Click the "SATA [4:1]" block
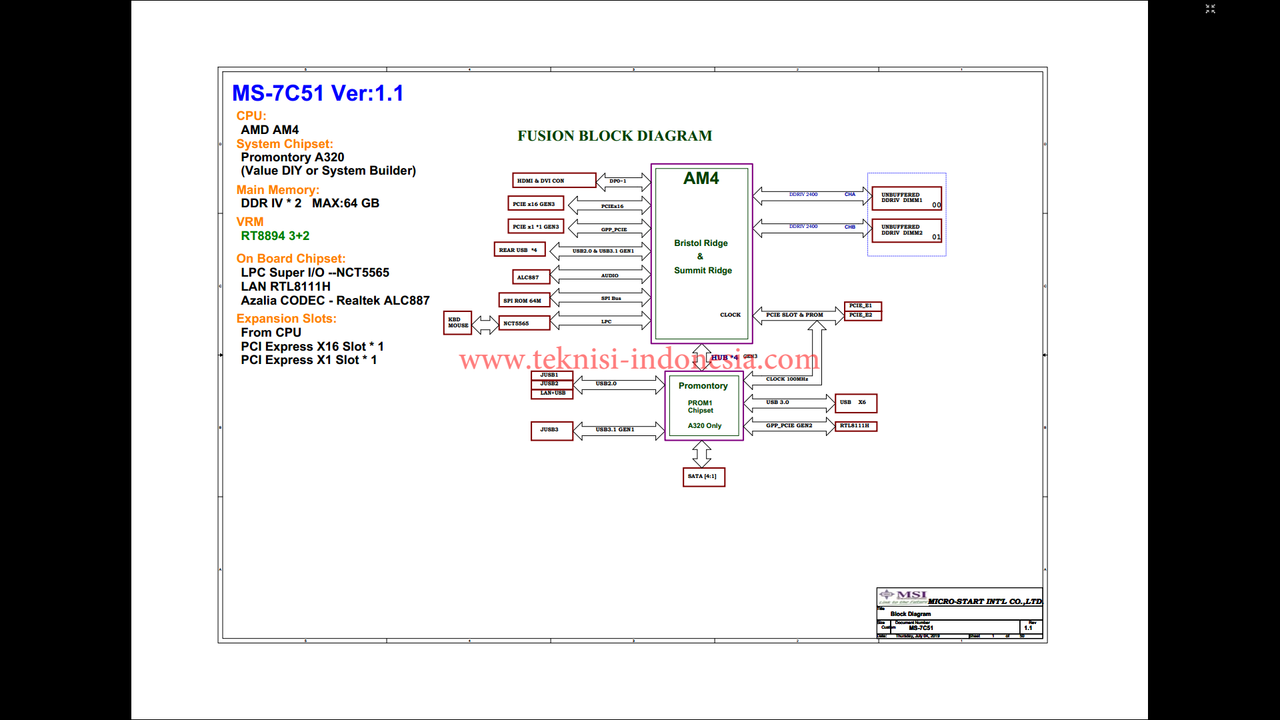 (x=702, y=477)
